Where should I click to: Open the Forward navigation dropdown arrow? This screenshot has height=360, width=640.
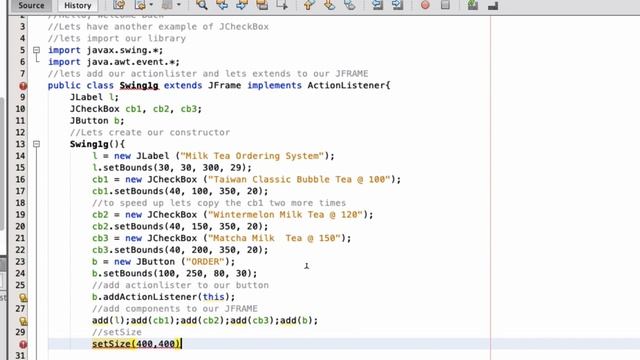pyautogui.click(x=178, y=5)
